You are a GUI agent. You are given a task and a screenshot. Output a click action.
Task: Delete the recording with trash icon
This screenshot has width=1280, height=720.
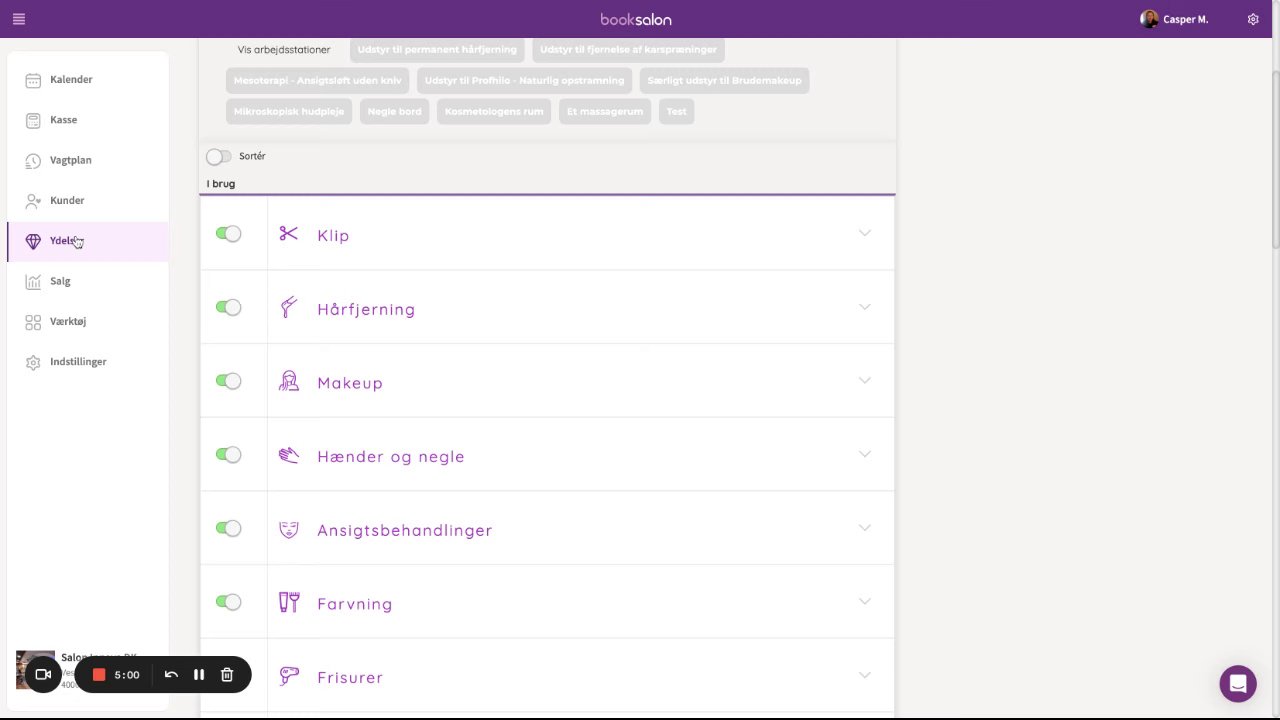click(227, 675)
